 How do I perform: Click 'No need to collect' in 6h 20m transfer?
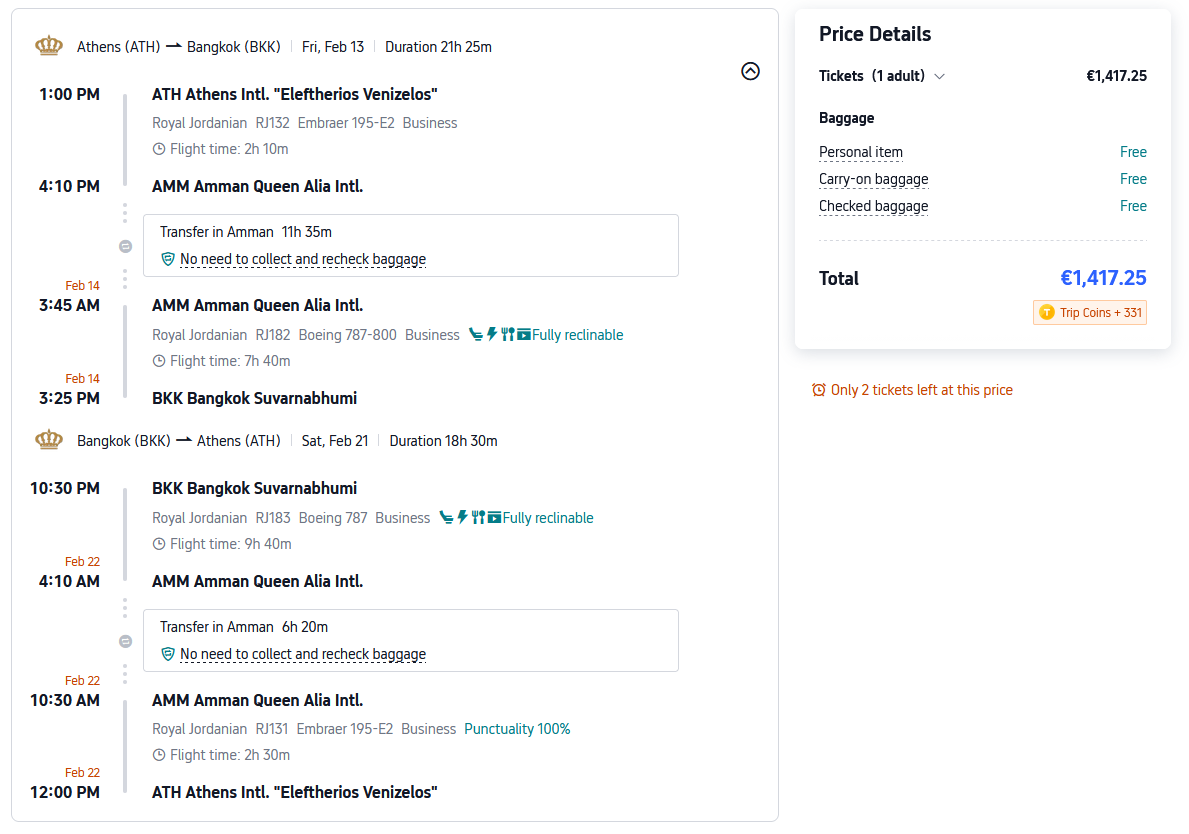302,654
